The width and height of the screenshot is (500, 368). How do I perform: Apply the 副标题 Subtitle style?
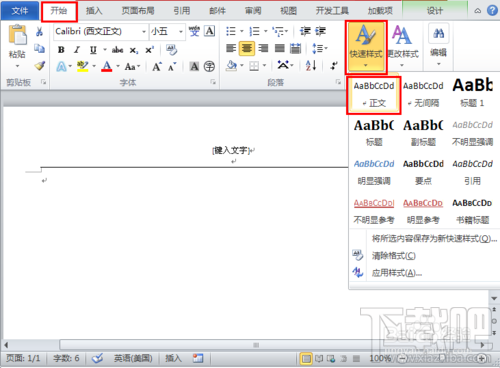(x=423, y=133)
